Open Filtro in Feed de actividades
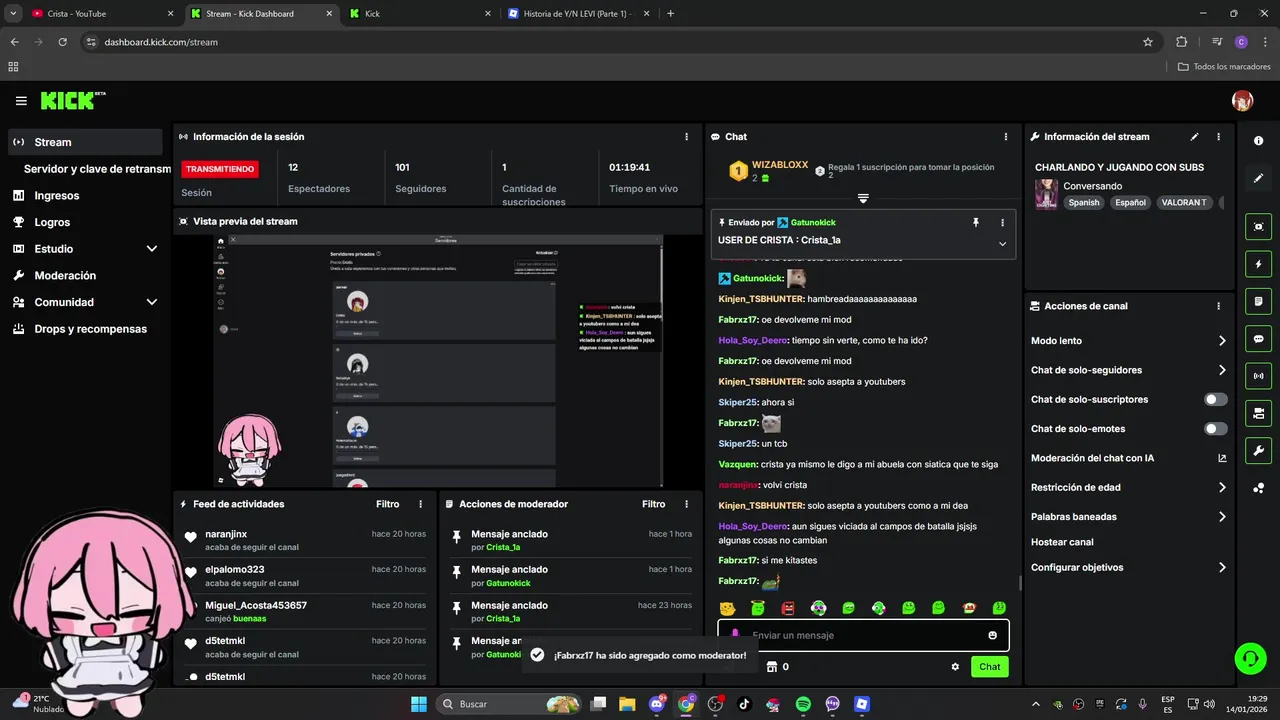1280x720 pixels. [x=387, y=504]
